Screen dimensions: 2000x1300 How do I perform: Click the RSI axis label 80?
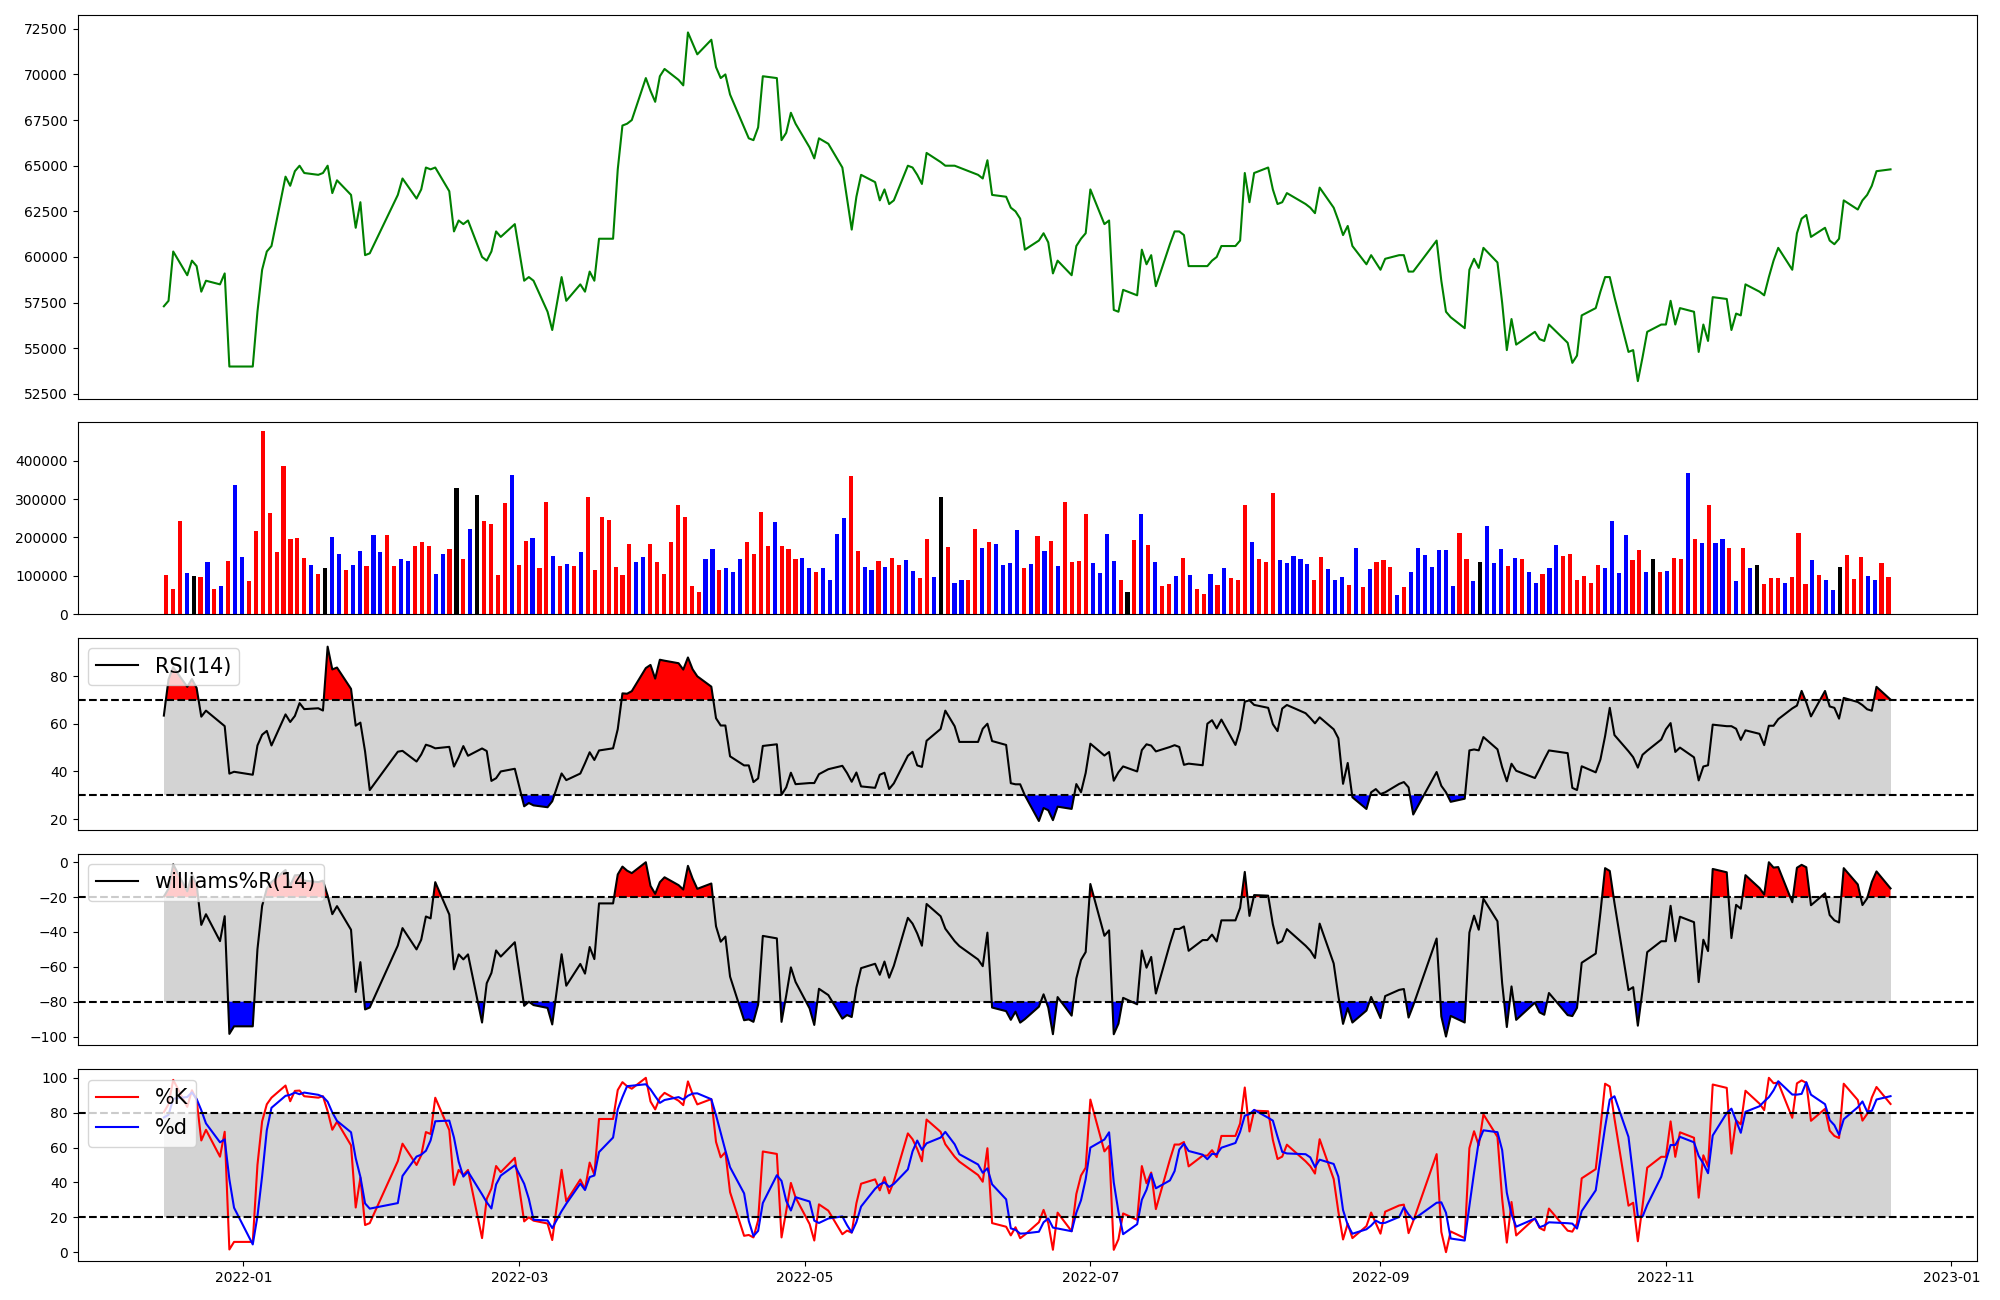pyautogui.click(x=59, y=677)
